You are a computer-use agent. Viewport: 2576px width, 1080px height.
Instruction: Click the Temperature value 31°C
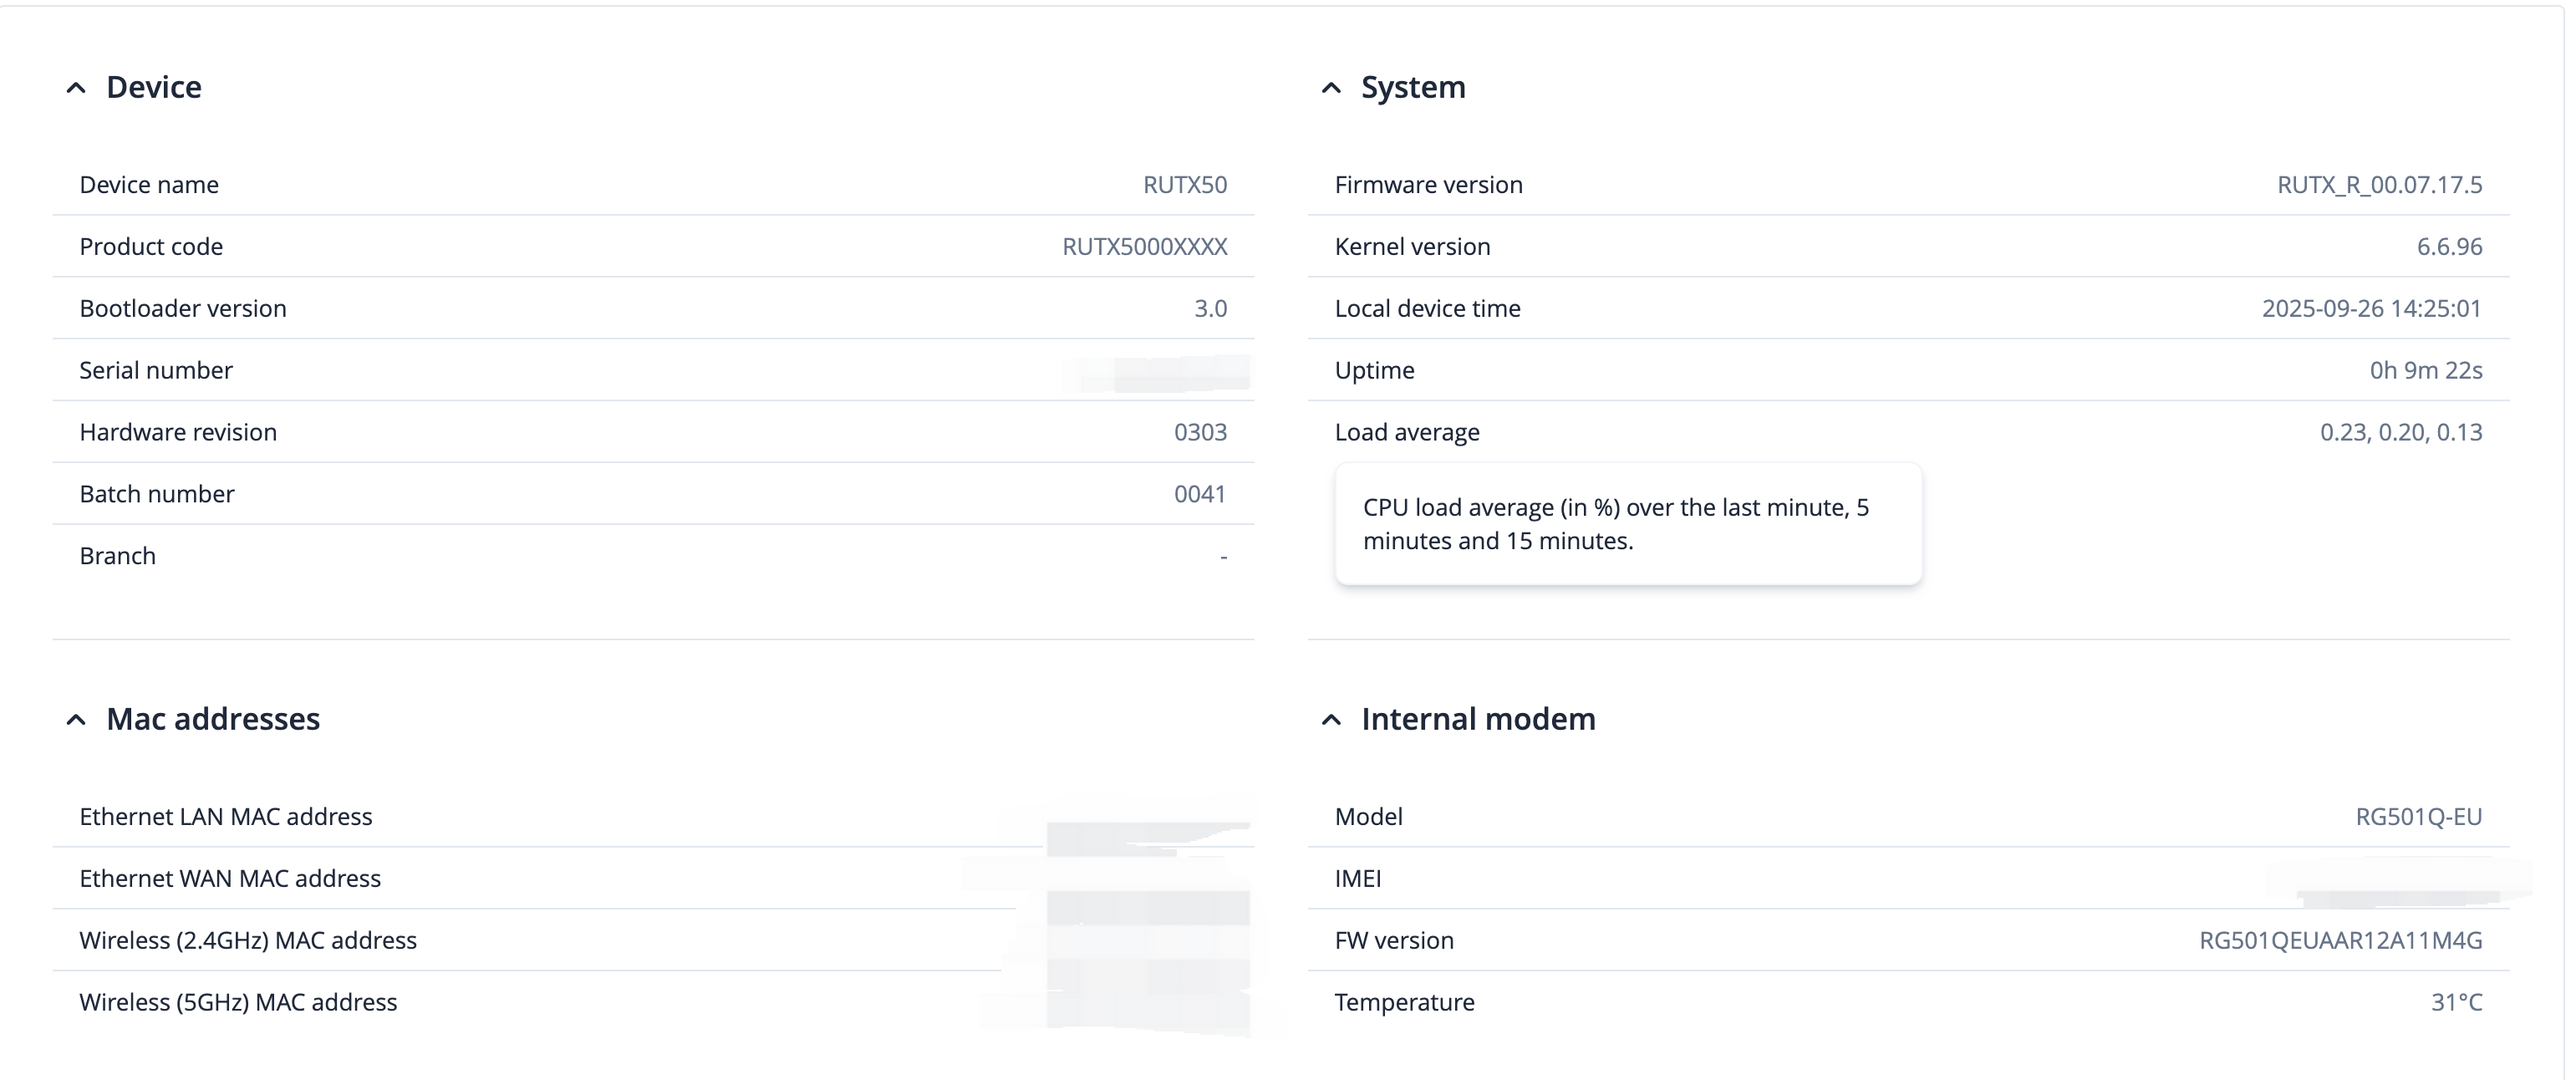click(x=2456, y=1003)
